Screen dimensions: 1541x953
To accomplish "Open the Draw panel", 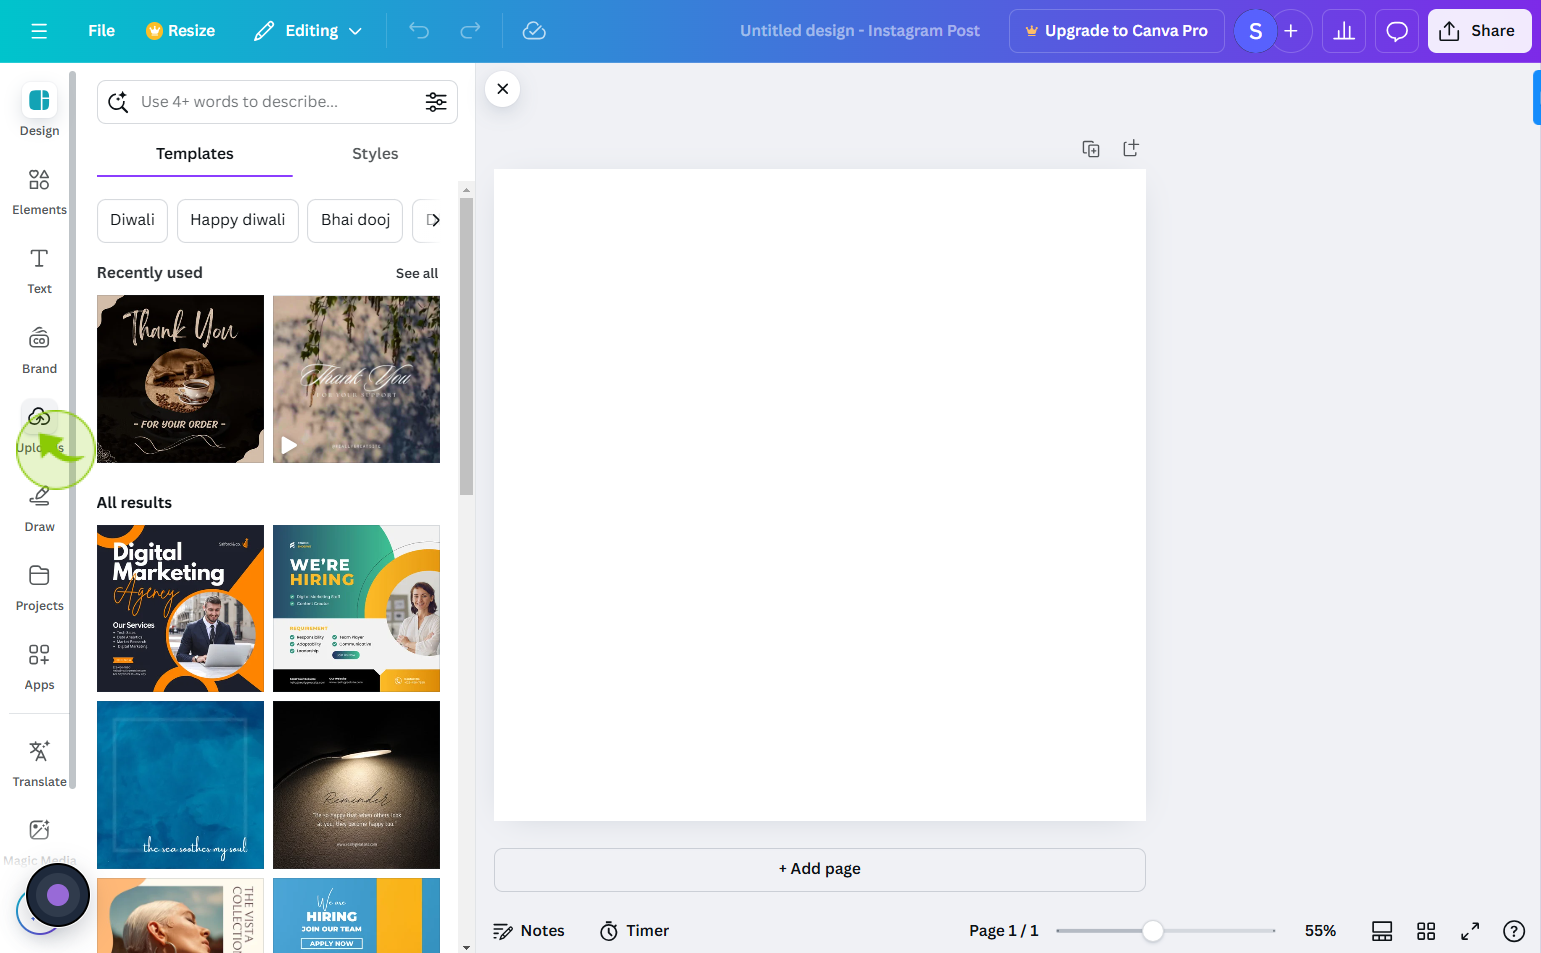I will (x=39, y=508).
